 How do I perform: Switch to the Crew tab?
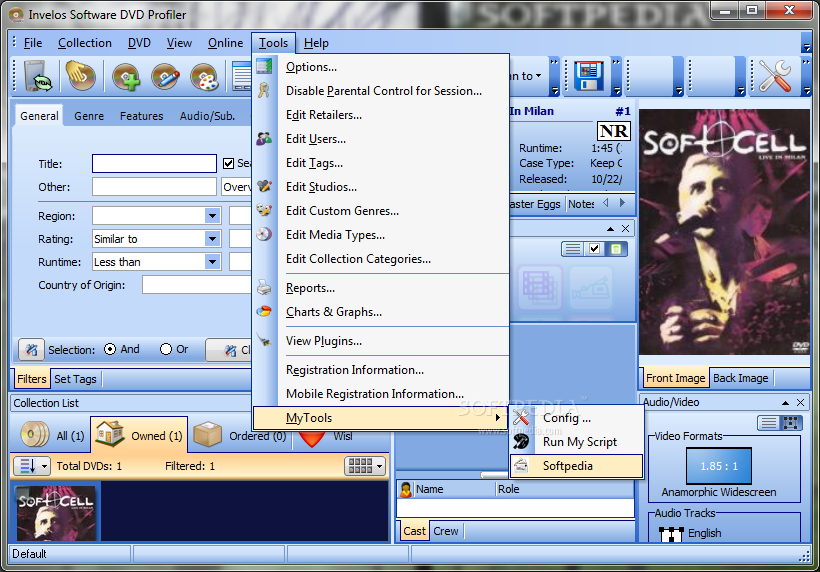(x=446, y=531)
